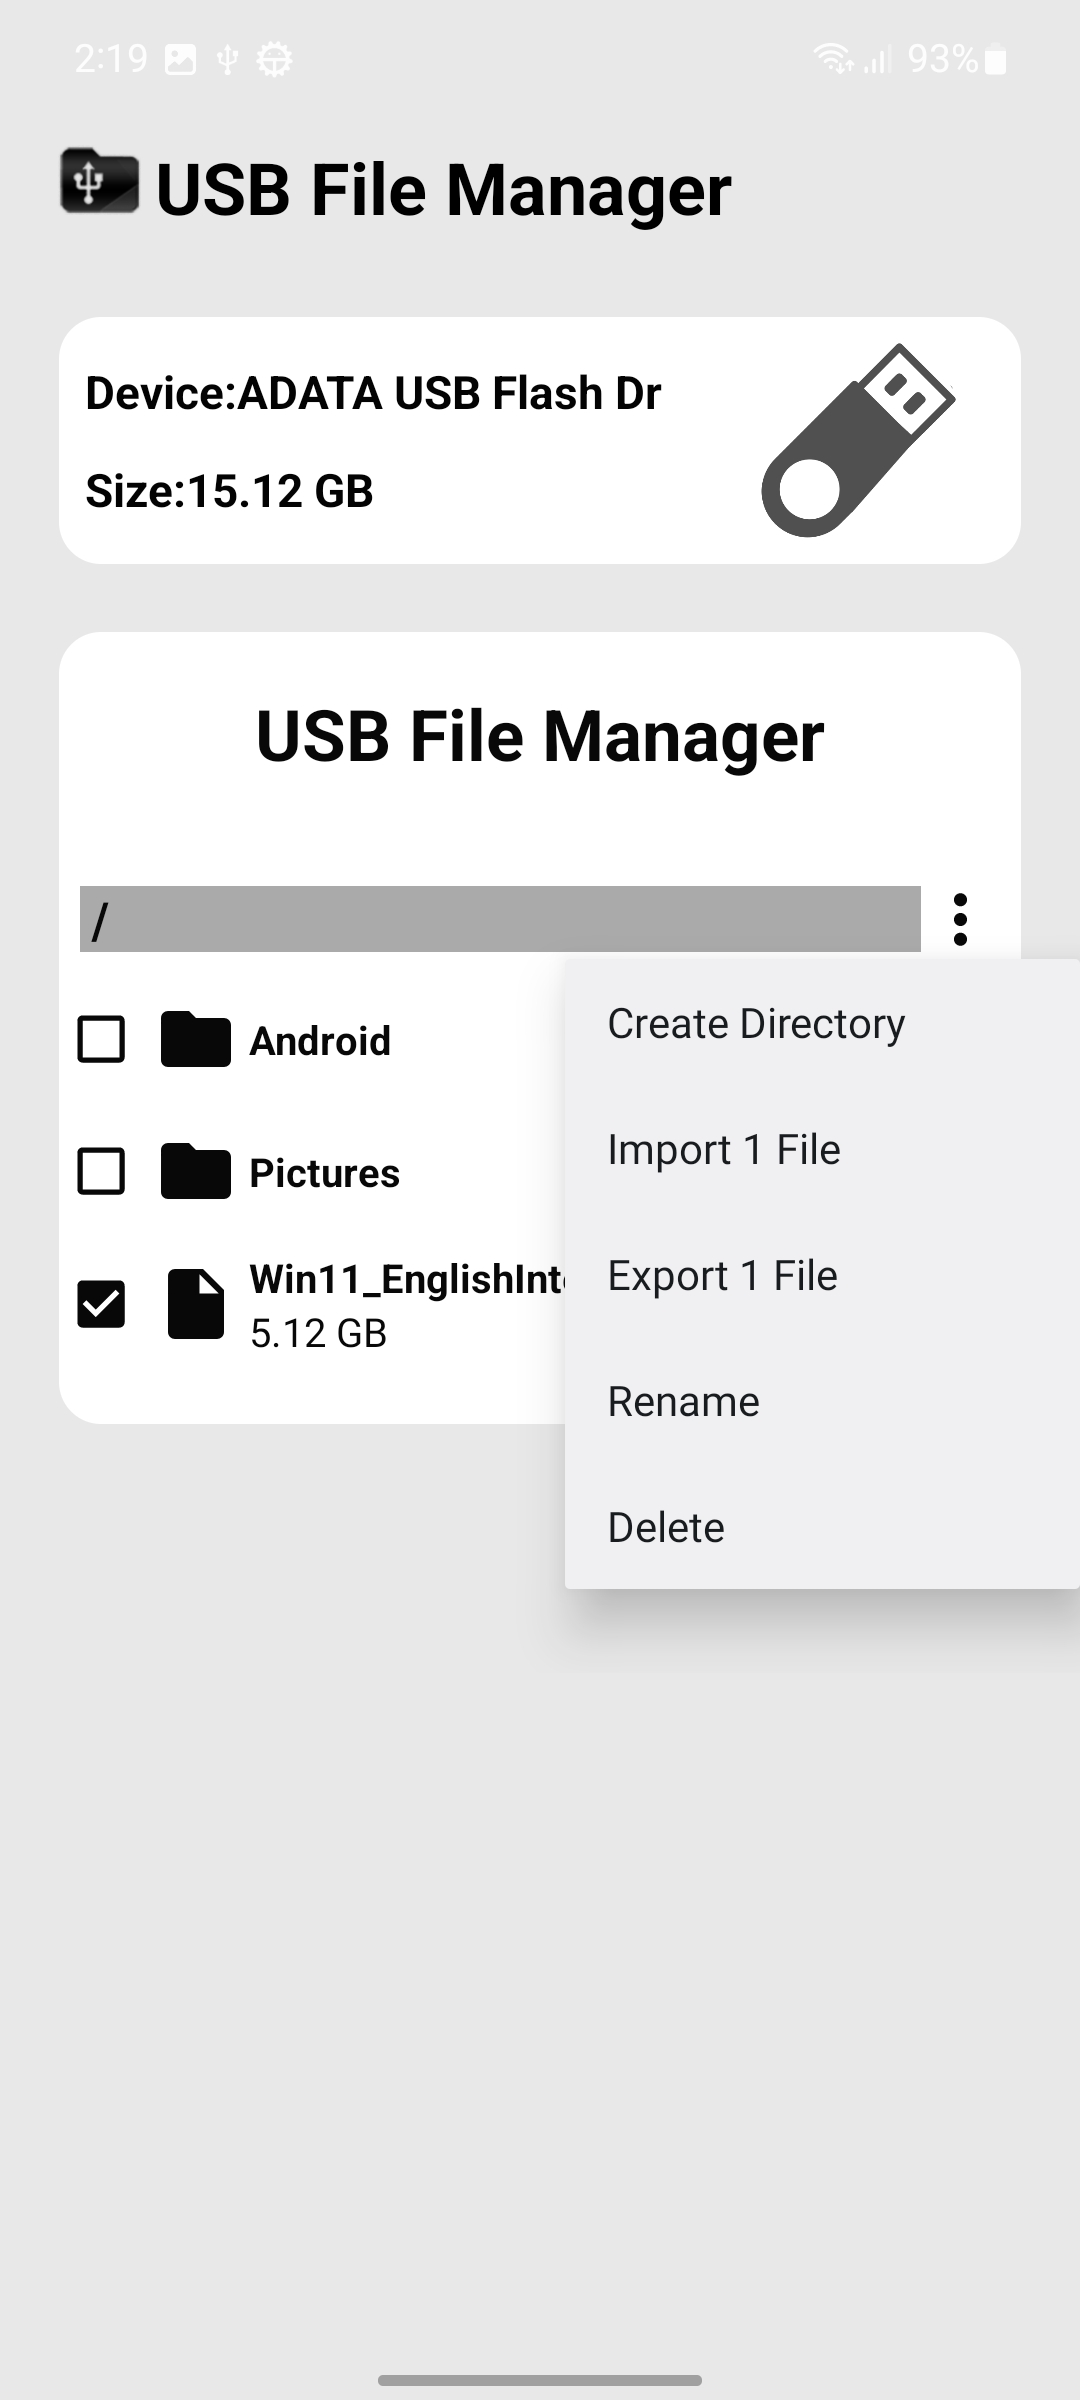Tap the root path bar
1080x2400 pixels.
click(x=500, y=919)
